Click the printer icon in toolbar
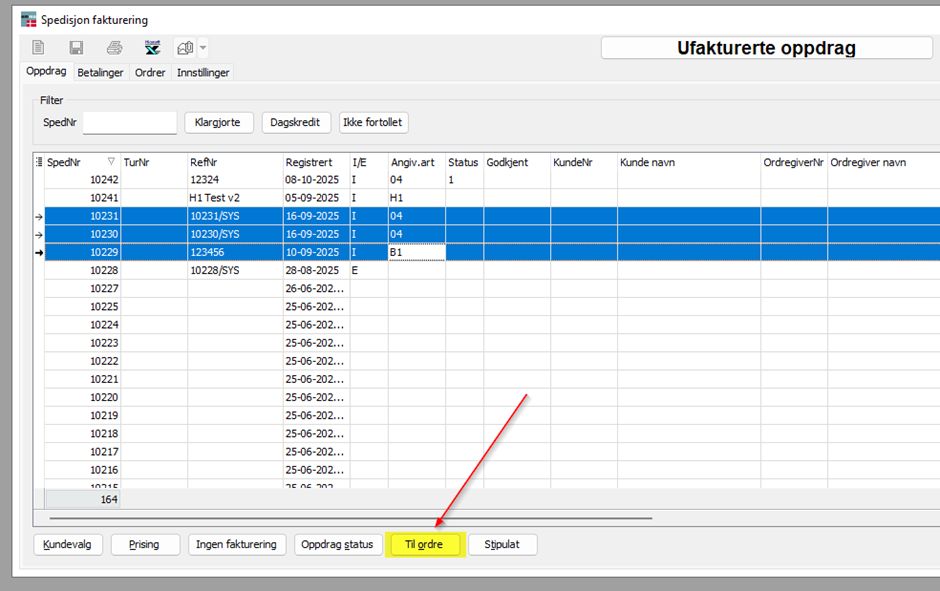Viewport: 940px width, 591px height. tap(114, 48)
